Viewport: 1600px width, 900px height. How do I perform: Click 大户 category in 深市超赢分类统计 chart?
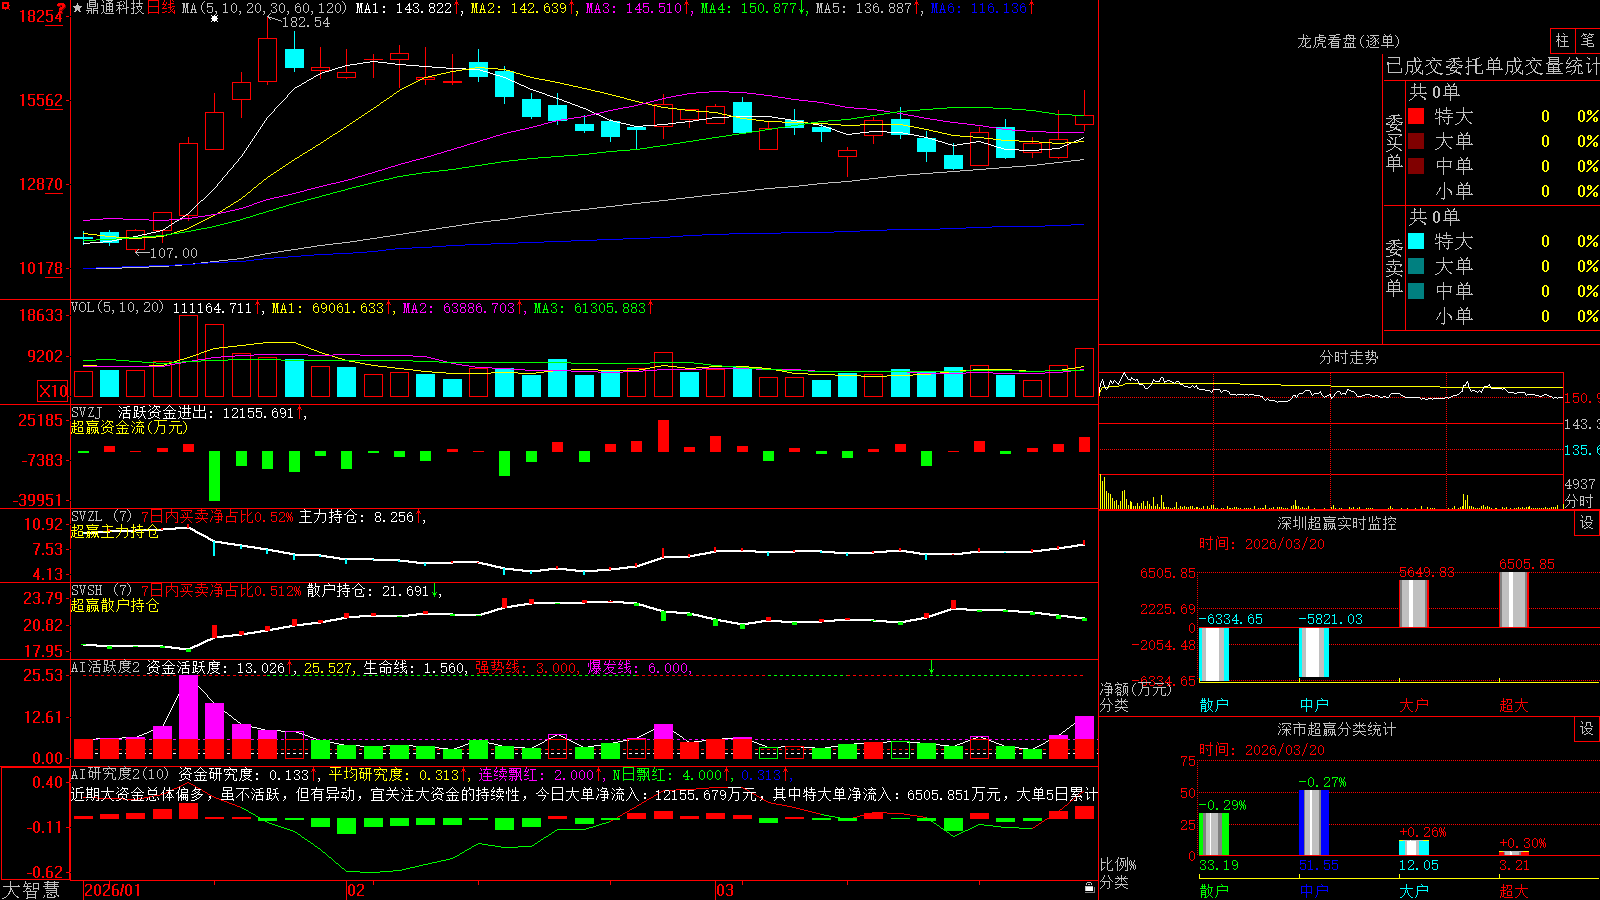click(1414, 890)
